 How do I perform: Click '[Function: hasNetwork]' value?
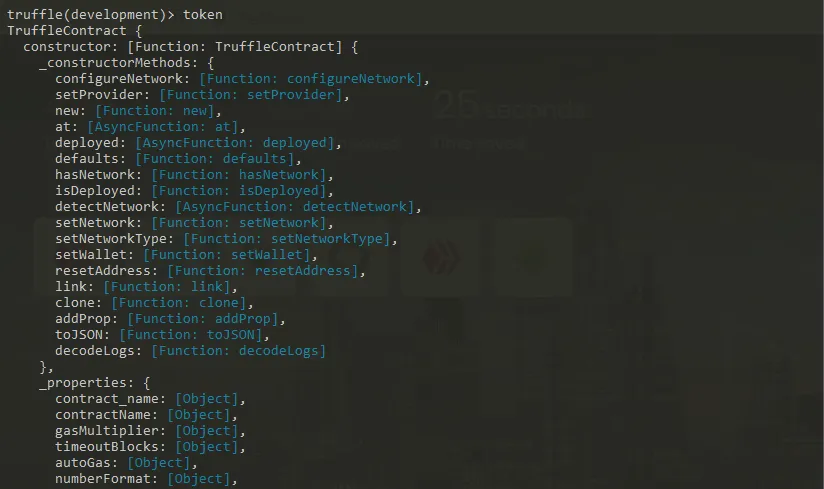coord(239,175)
